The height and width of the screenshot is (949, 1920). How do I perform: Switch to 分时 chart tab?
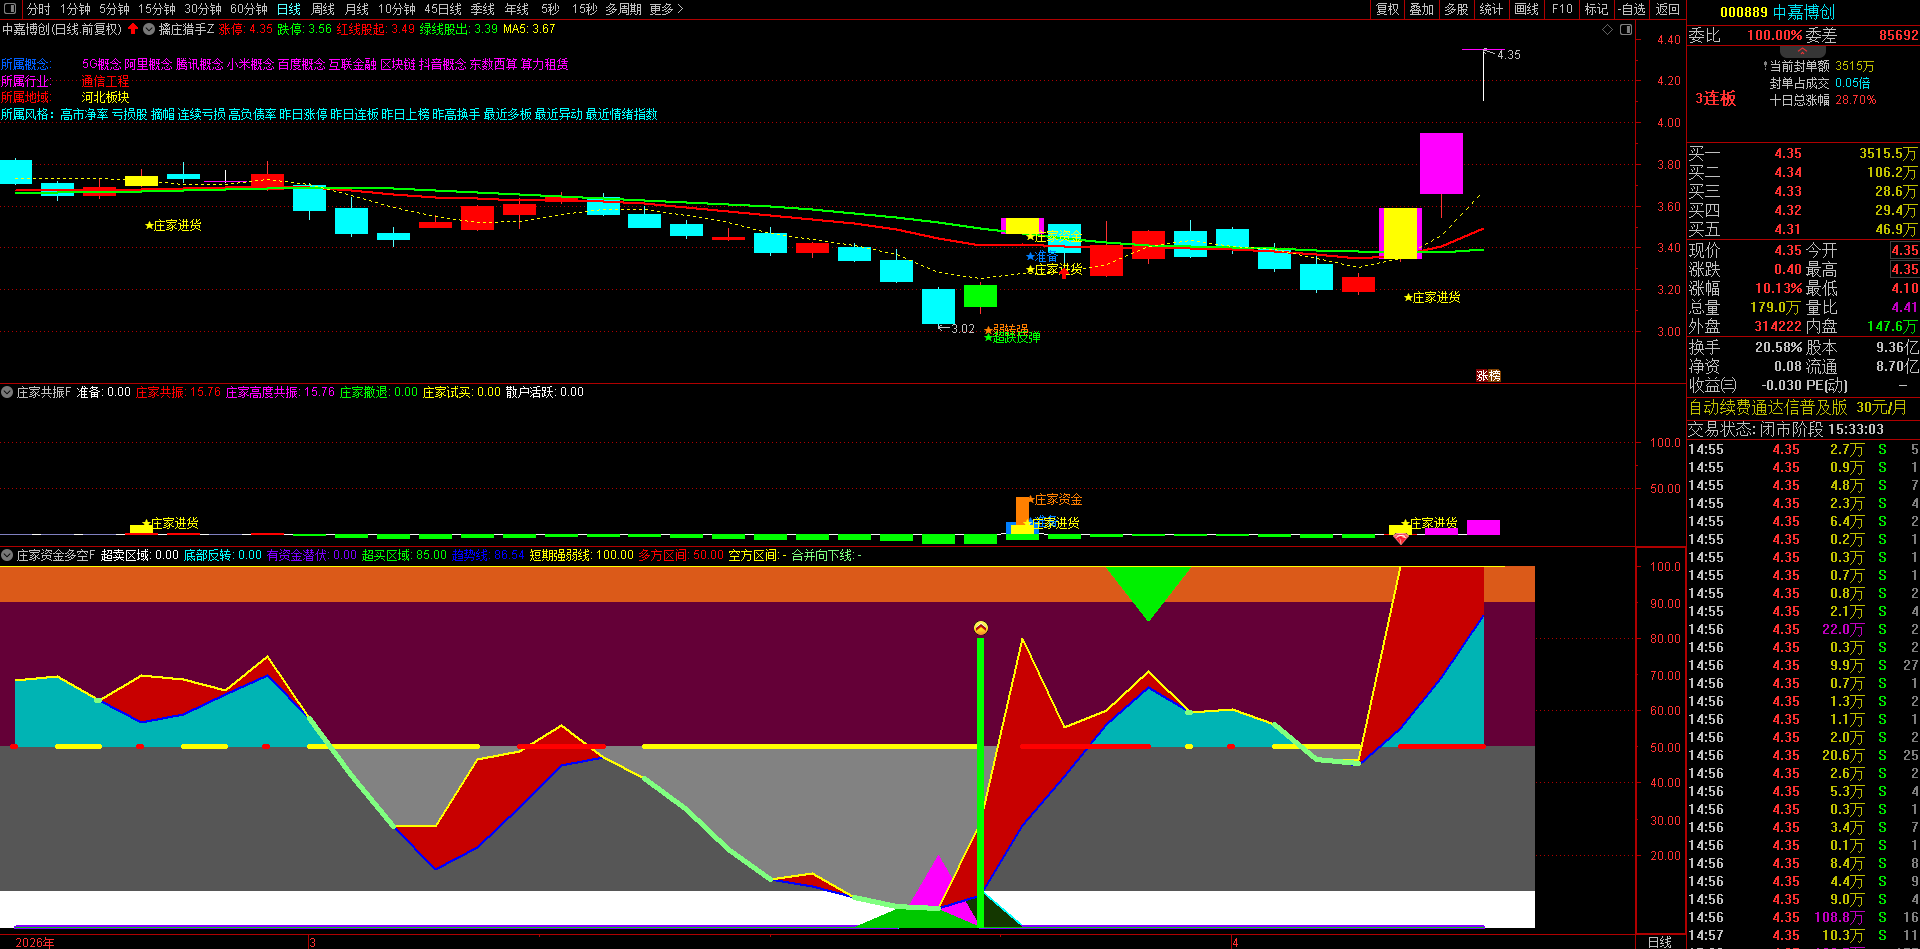[x=38, y=9]
